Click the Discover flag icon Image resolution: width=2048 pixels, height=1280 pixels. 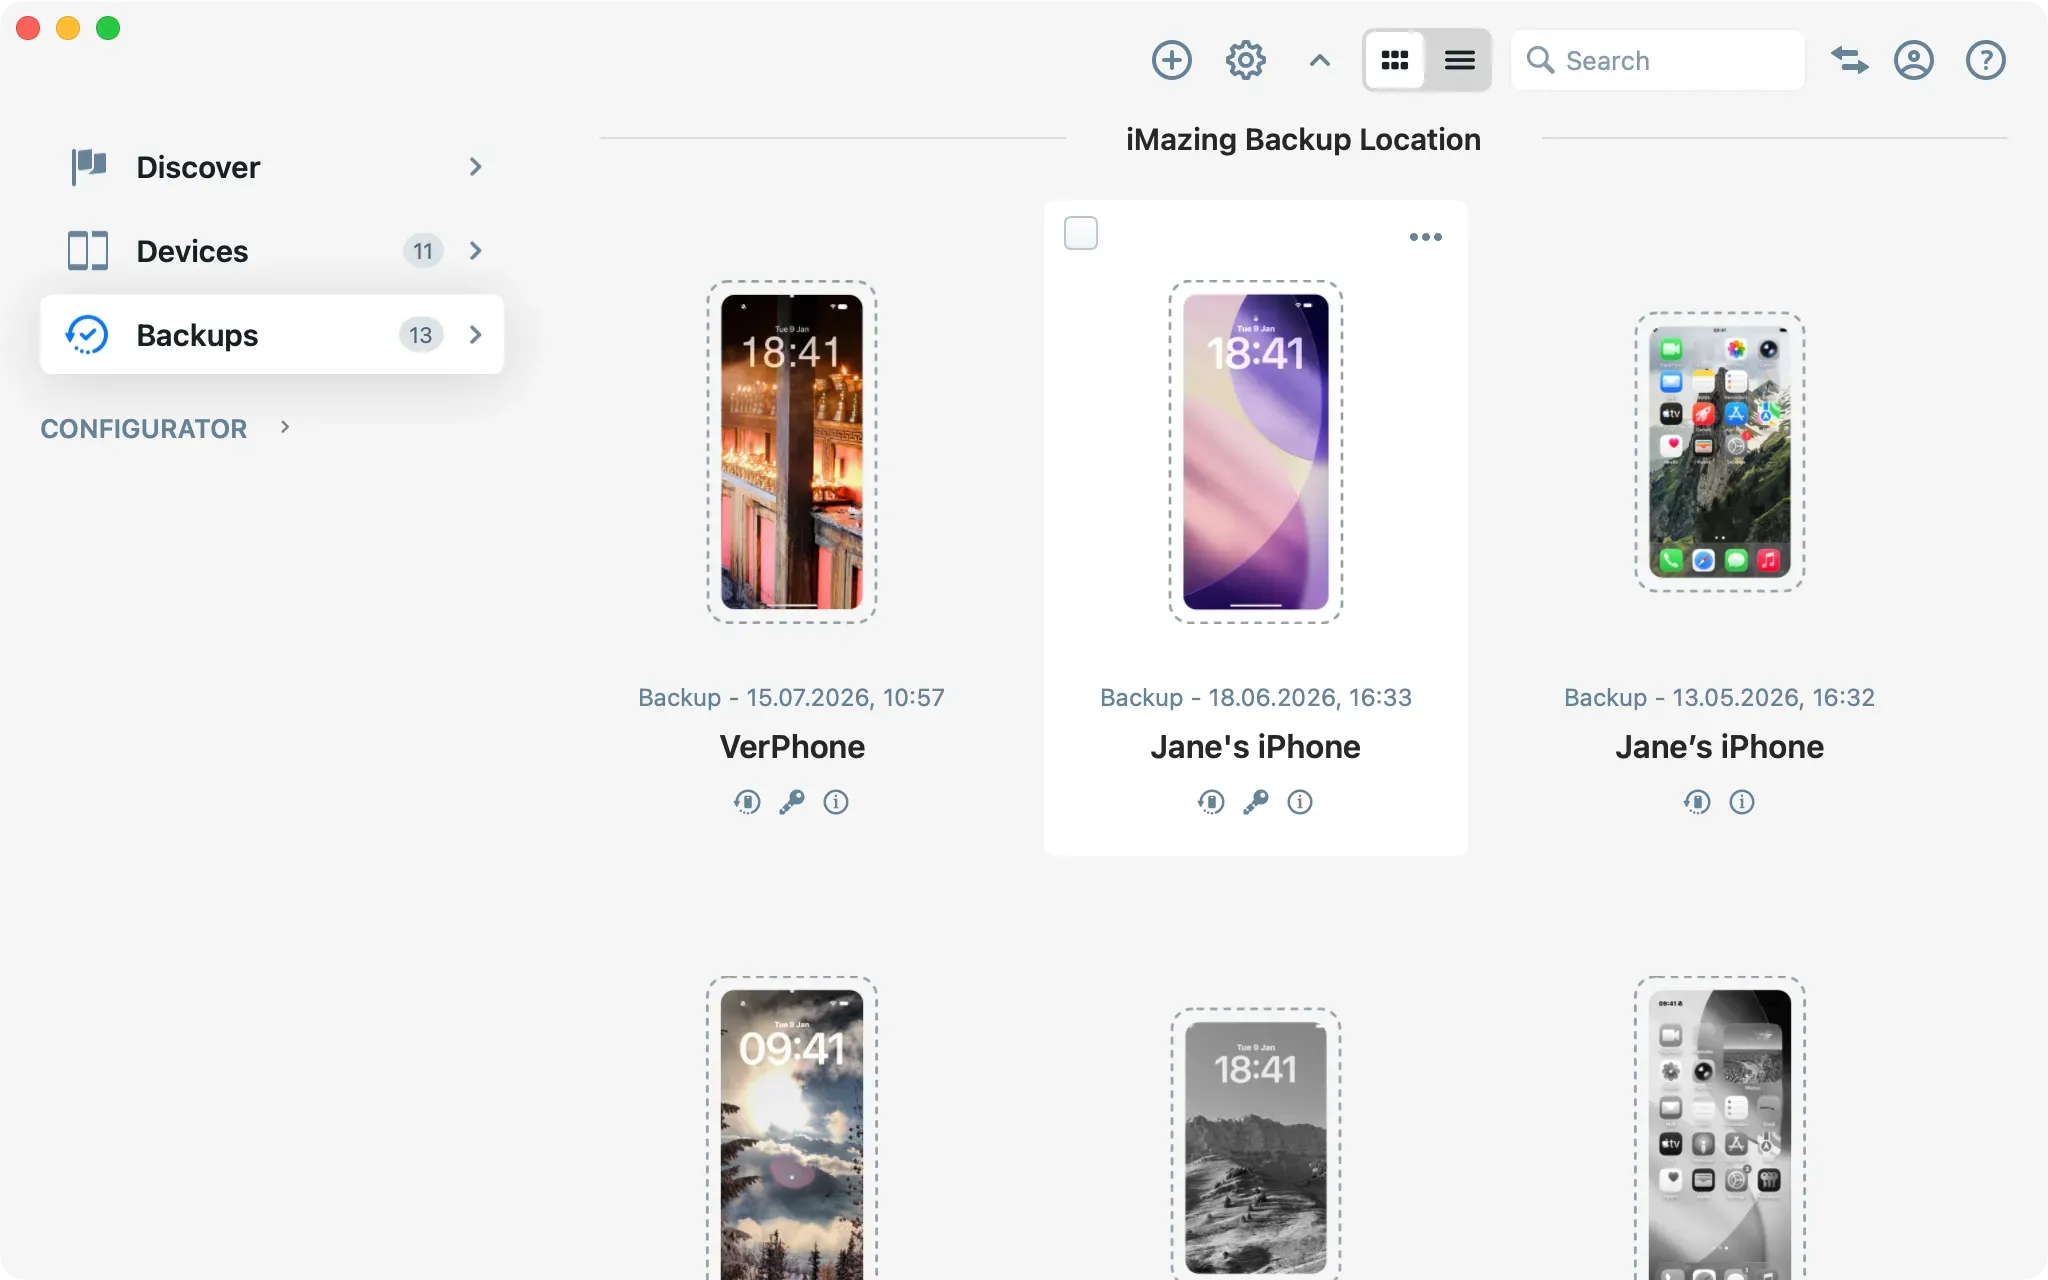click(88, 167)
